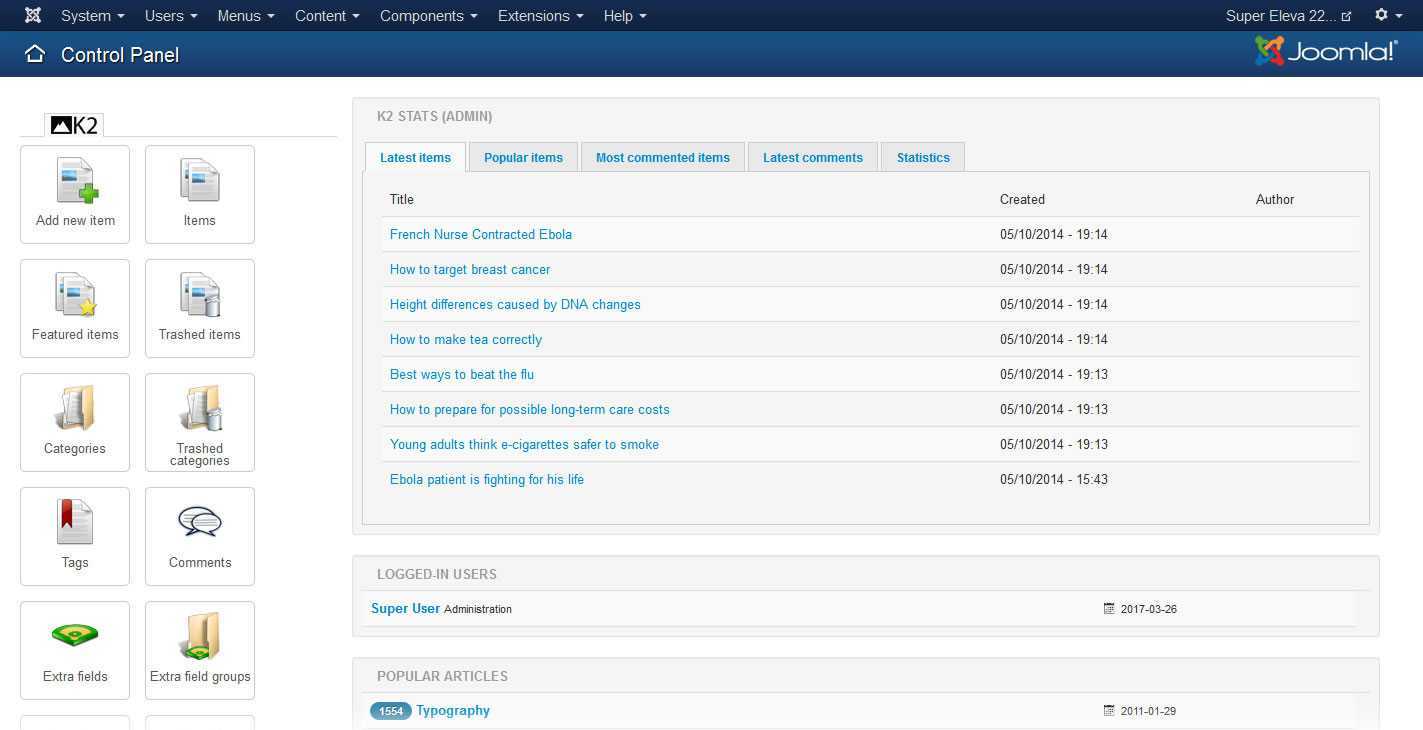Viewport: 1423px width, 730px height.
Task: Switch to the Popular items tab
Action: coord(523,158)
